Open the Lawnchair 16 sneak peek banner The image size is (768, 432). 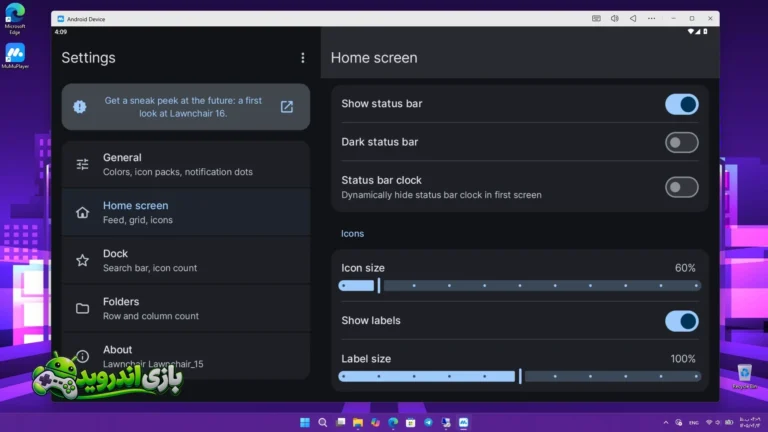[186, 107]
